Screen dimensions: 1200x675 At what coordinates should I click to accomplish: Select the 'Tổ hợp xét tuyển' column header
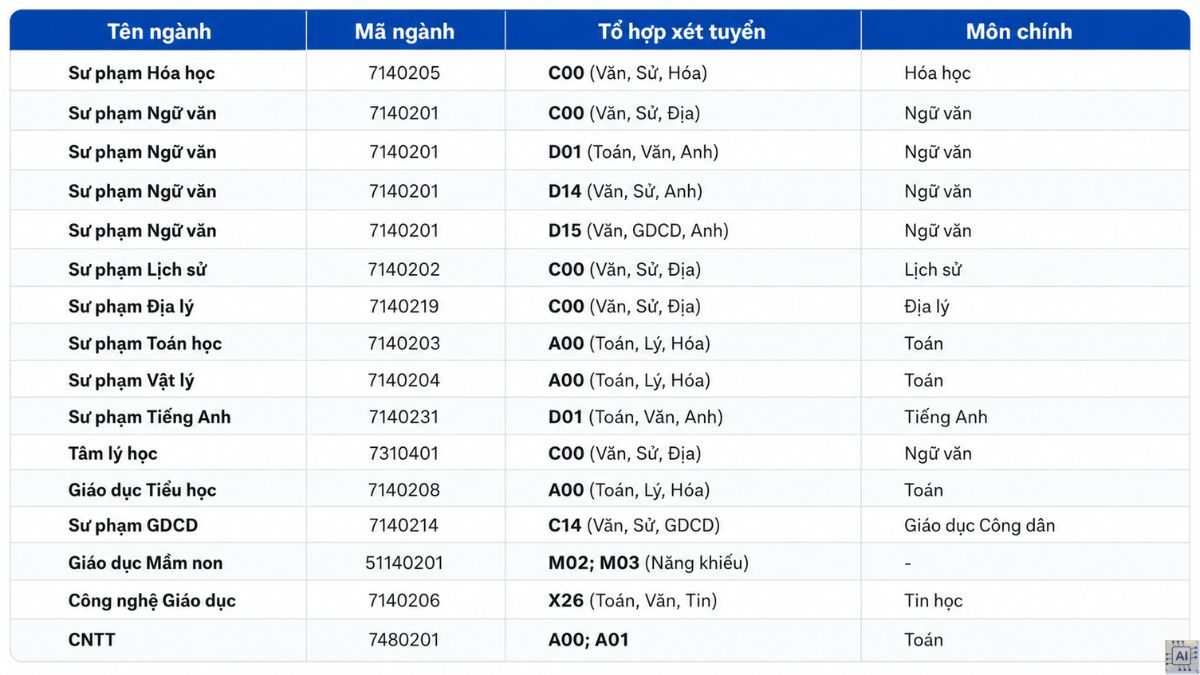pyautogui.click(x=682, y=31)
